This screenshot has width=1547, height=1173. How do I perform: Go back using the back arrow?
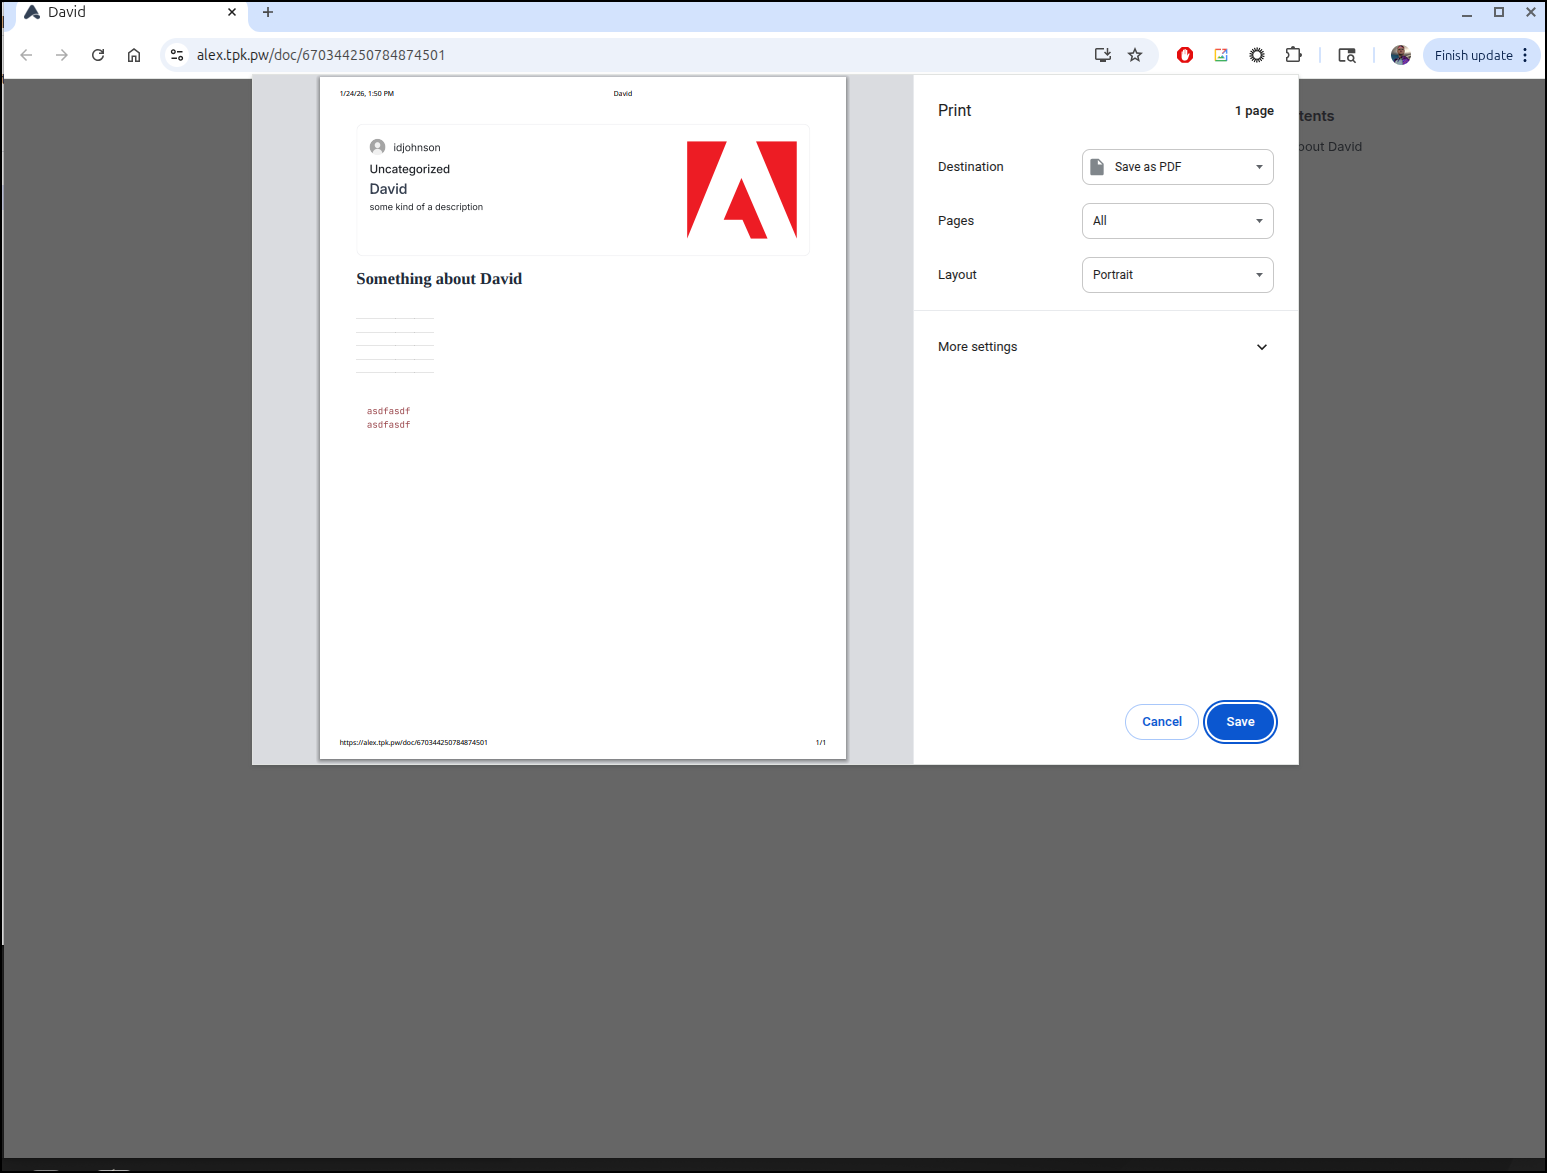click(27, 55)
